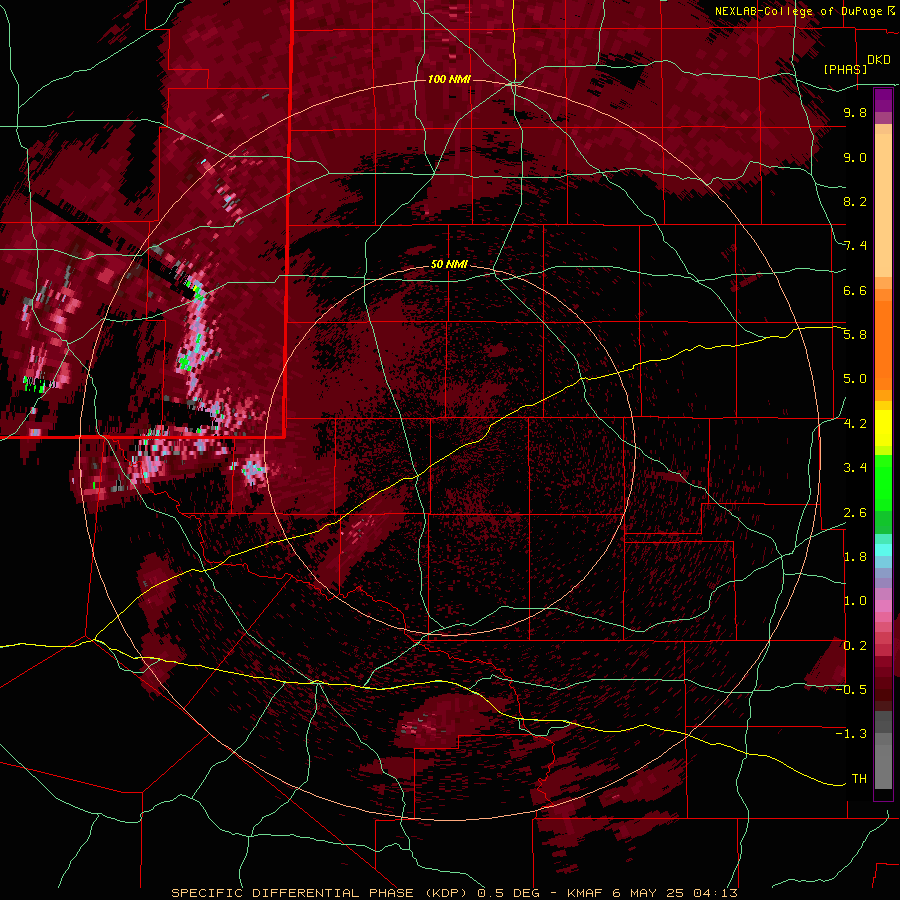Click the 3.4 legend value
The height and width of the screenshot is (900, 900).
coord(855,468)
